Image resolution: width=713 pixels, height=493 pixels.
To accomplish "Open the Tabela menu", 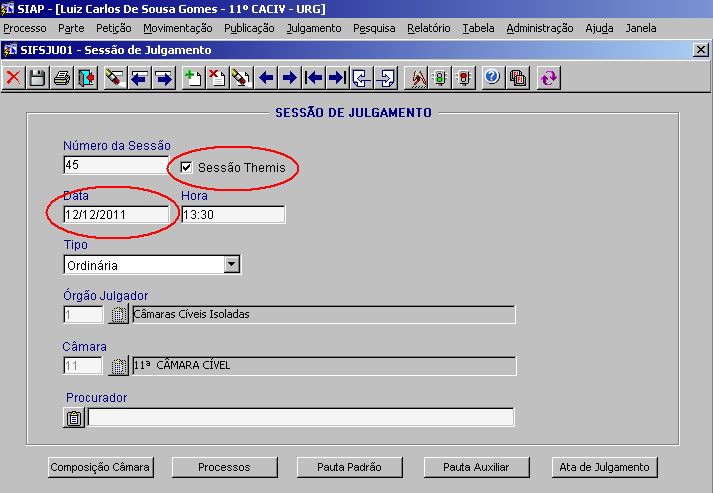I will coord(478,28).
